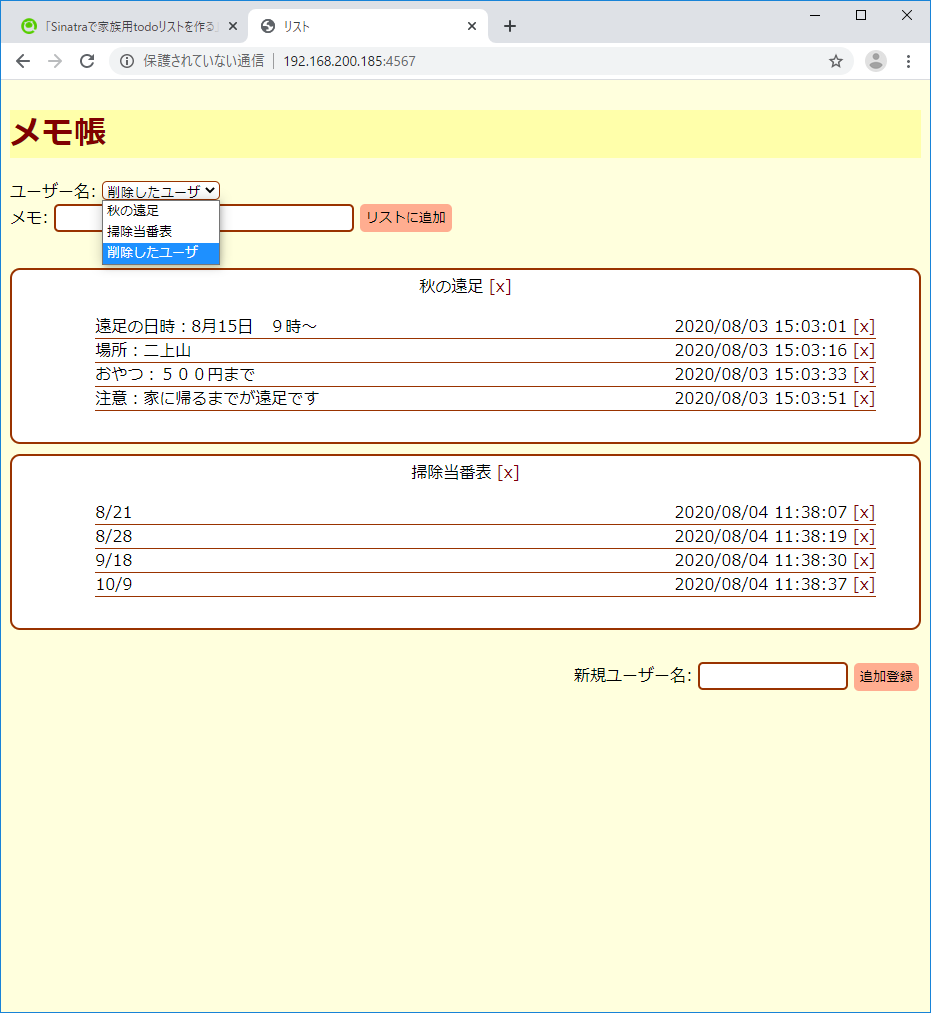Screen dimensions: 931x1013
Task: Click the リストに追加 button
Action: 406,218
